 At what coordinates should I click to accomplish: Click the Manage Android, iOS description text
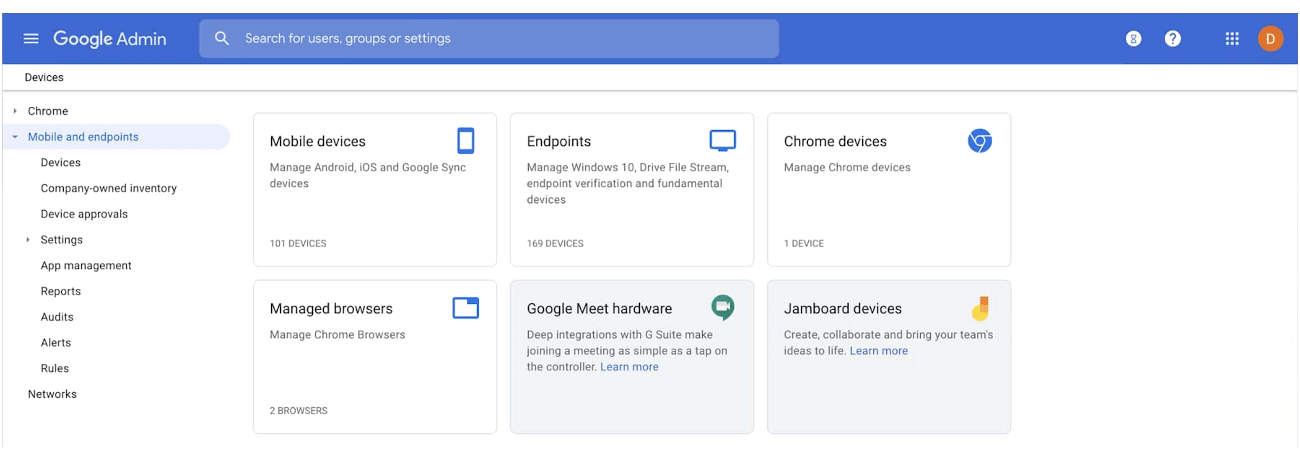pyautogui.click(x=368, y=176)
